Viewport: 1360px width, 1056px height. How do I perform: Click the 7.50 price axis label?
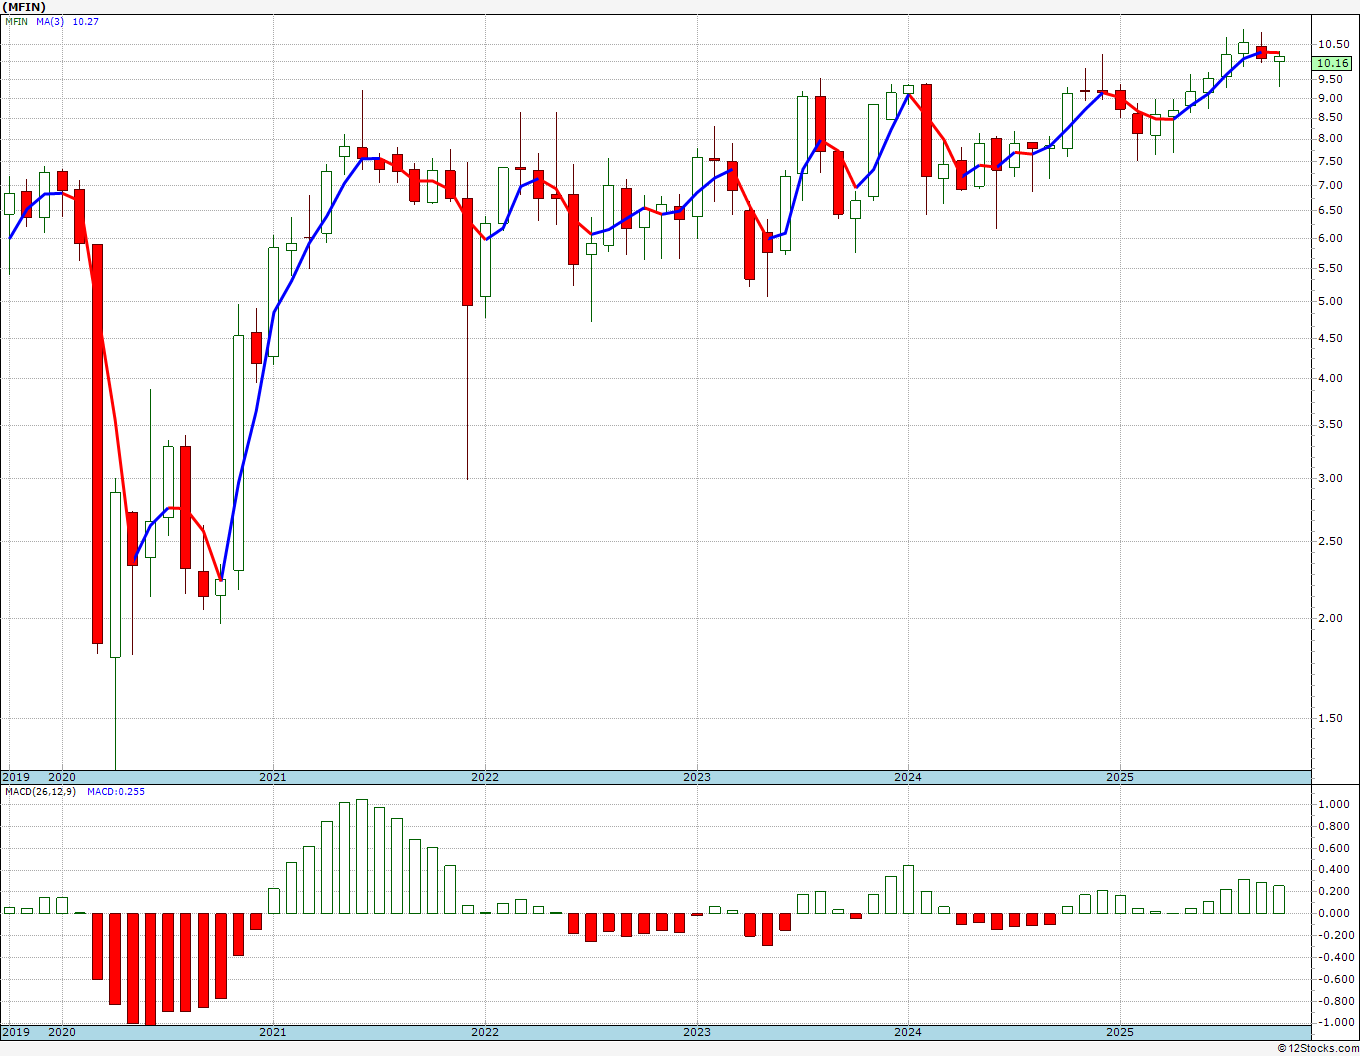tap(1330, 161)
